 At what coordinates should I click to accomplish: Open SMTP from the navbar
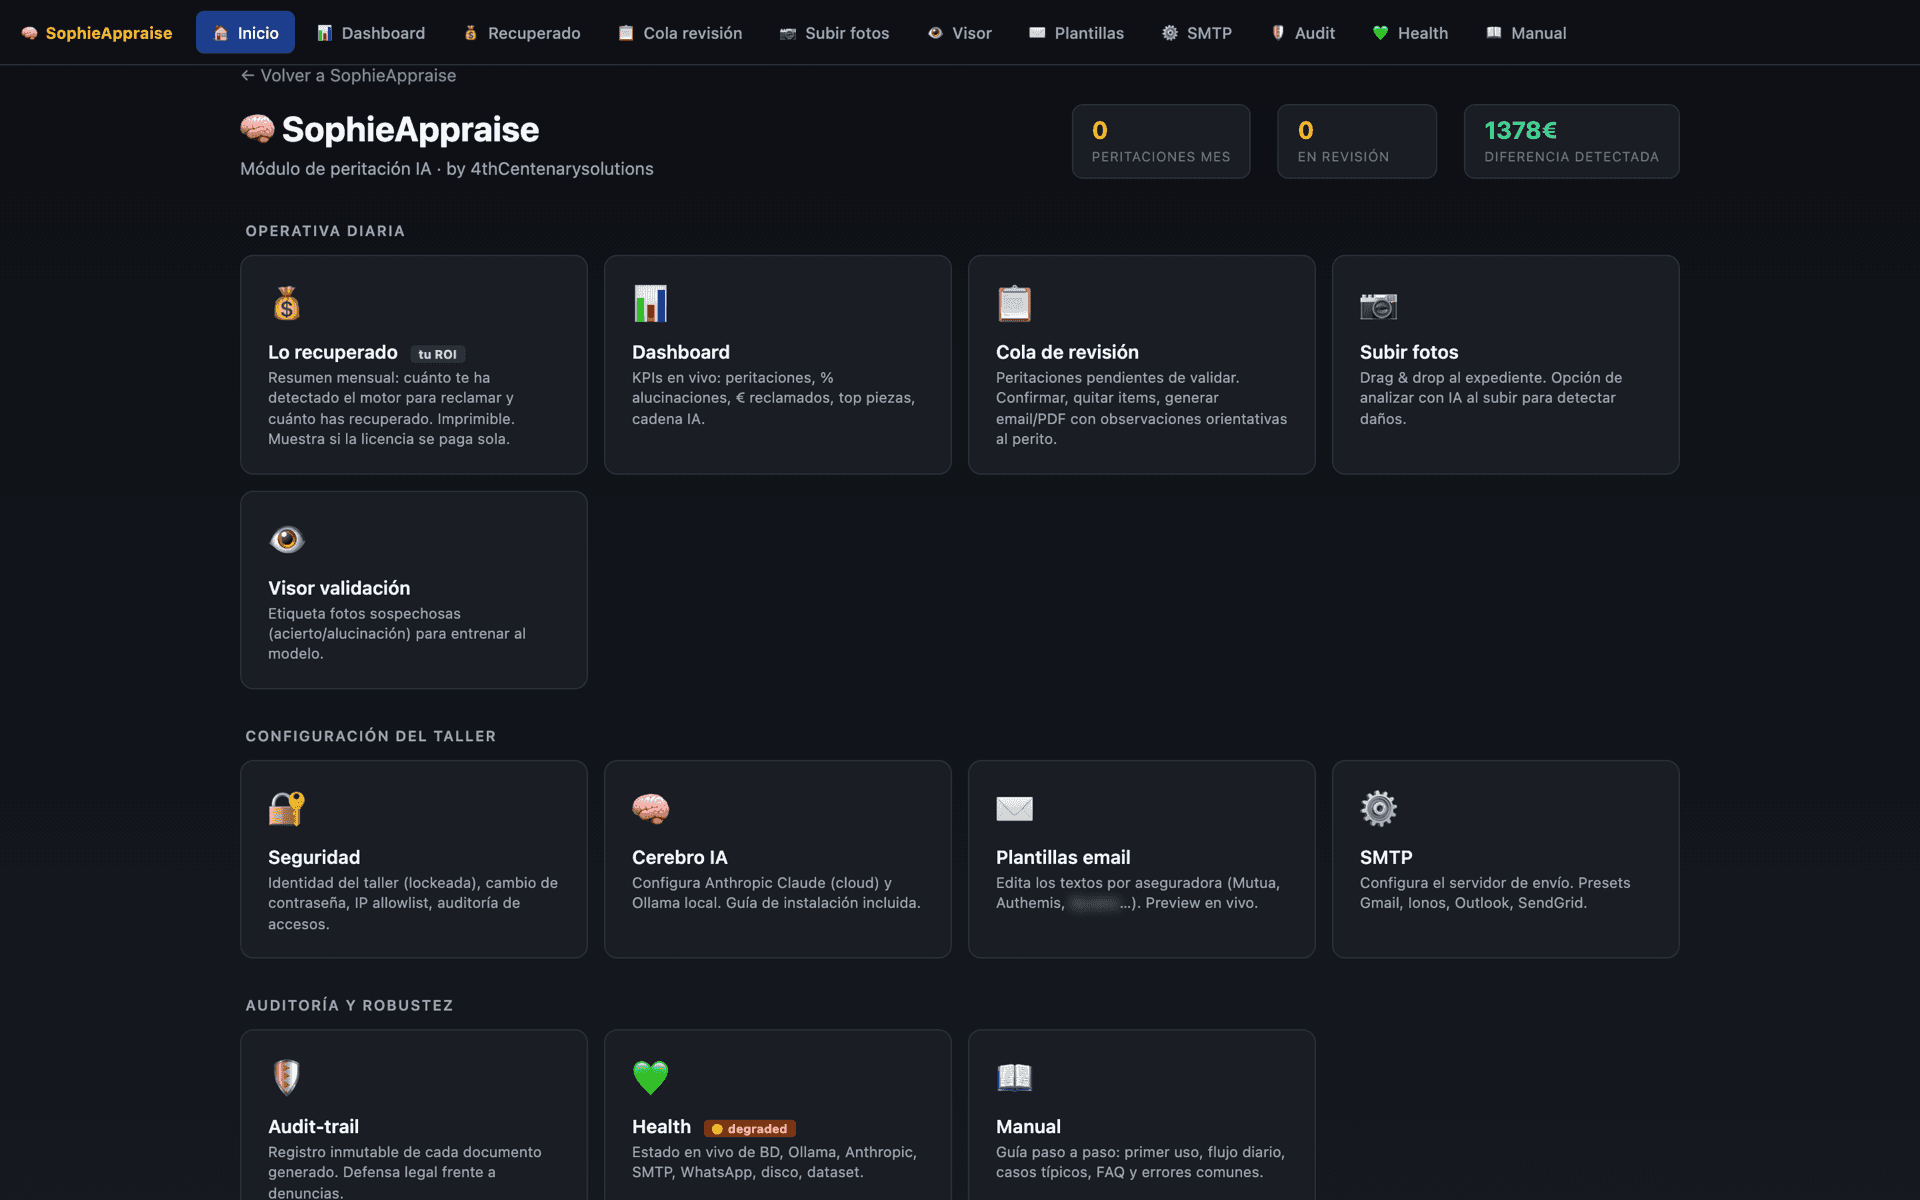[x=1196, y=33]
